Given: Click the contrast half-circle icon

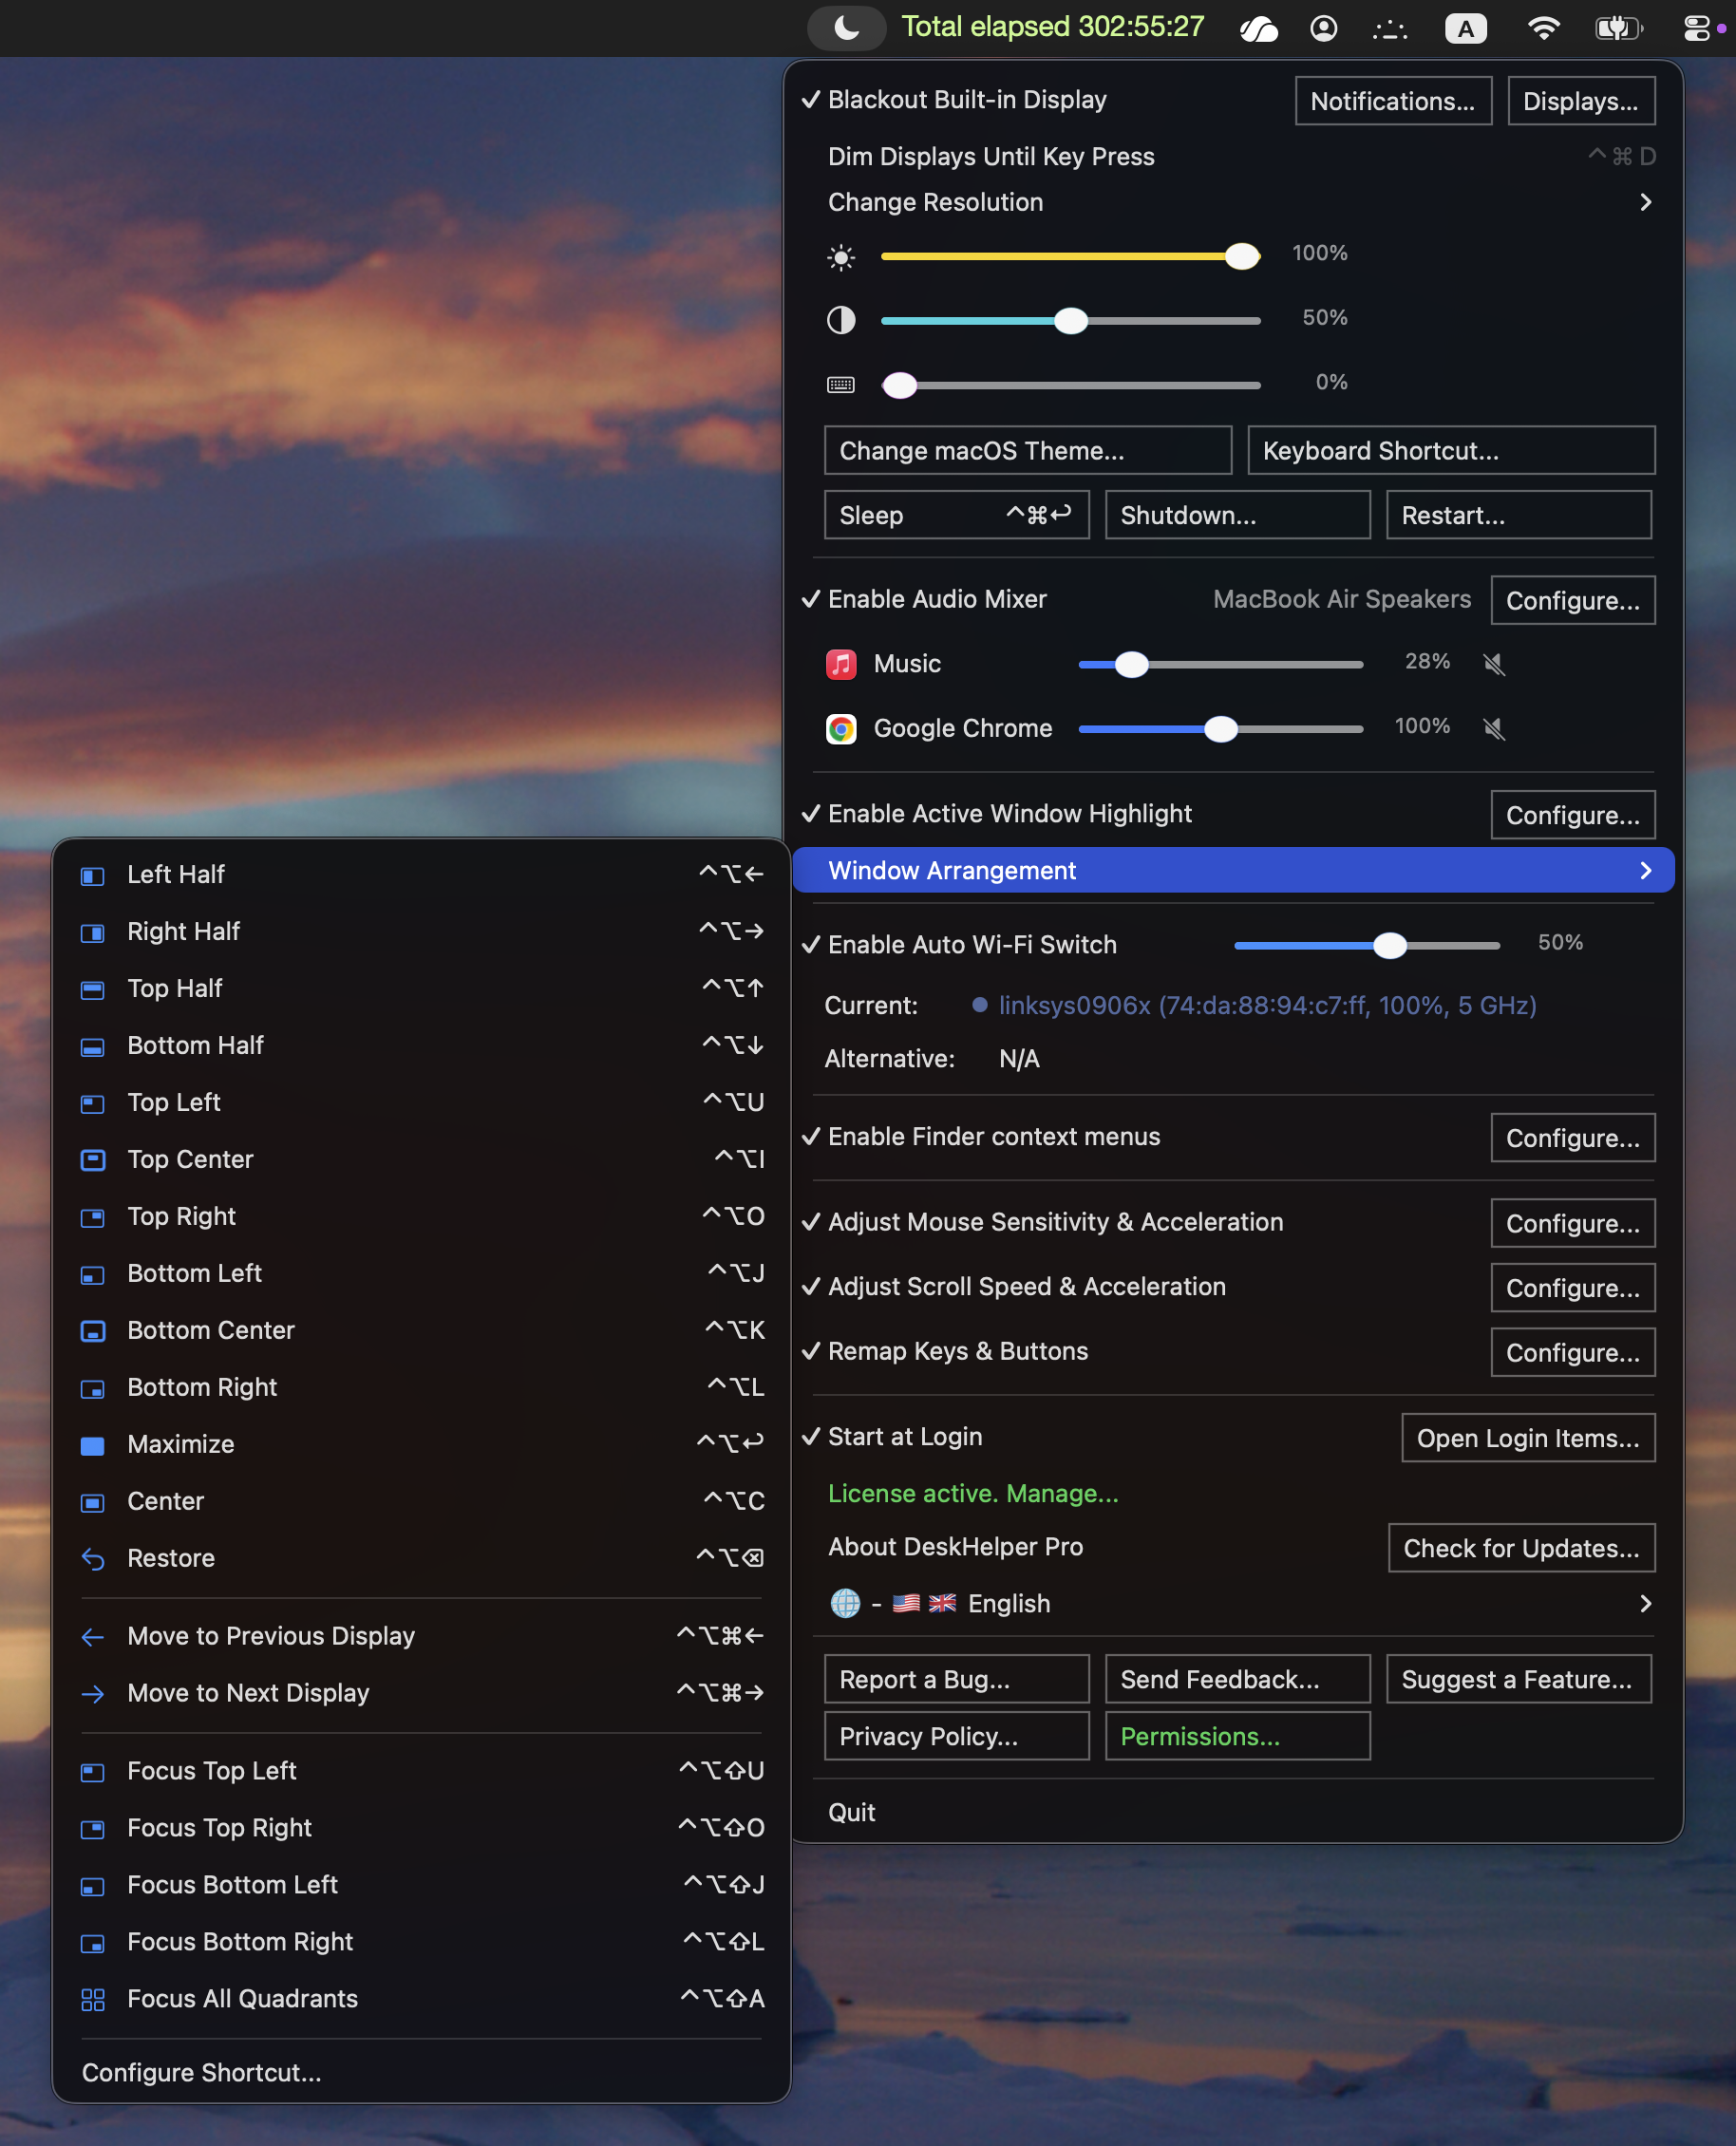Looking at the screenshot, I should (841, 320).
